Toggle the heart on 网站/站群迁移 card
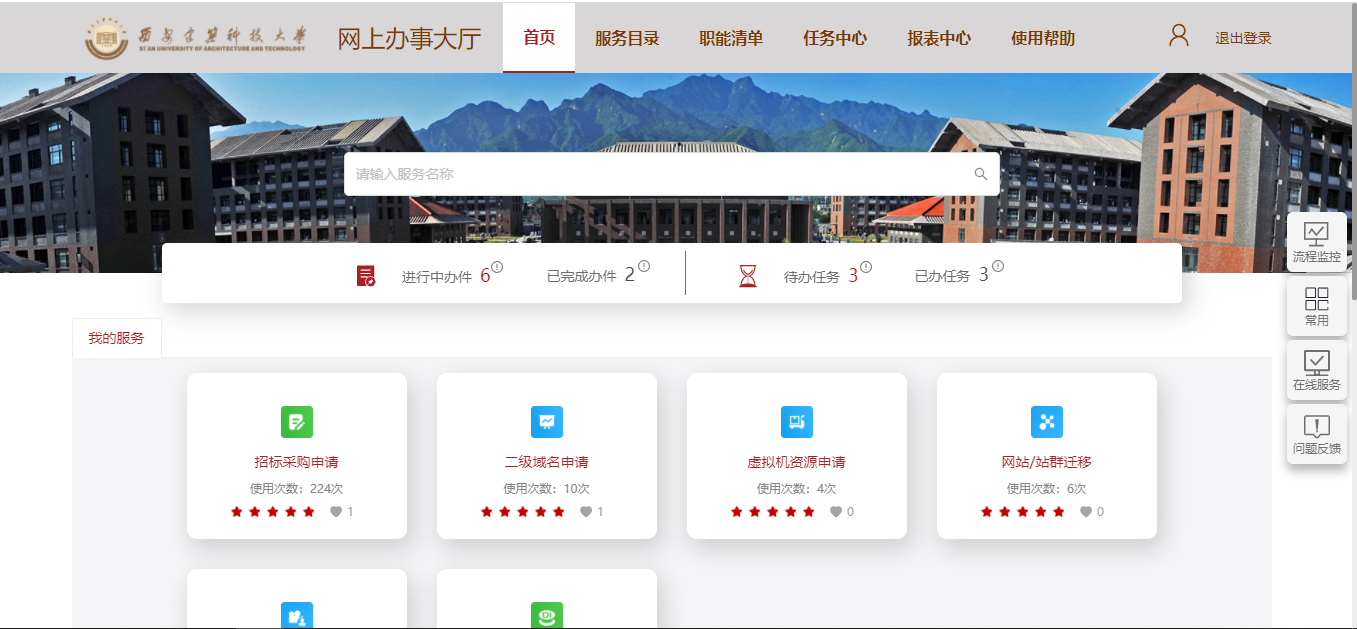Viewport: 1357px width, 629px height. pos(1086,512)
